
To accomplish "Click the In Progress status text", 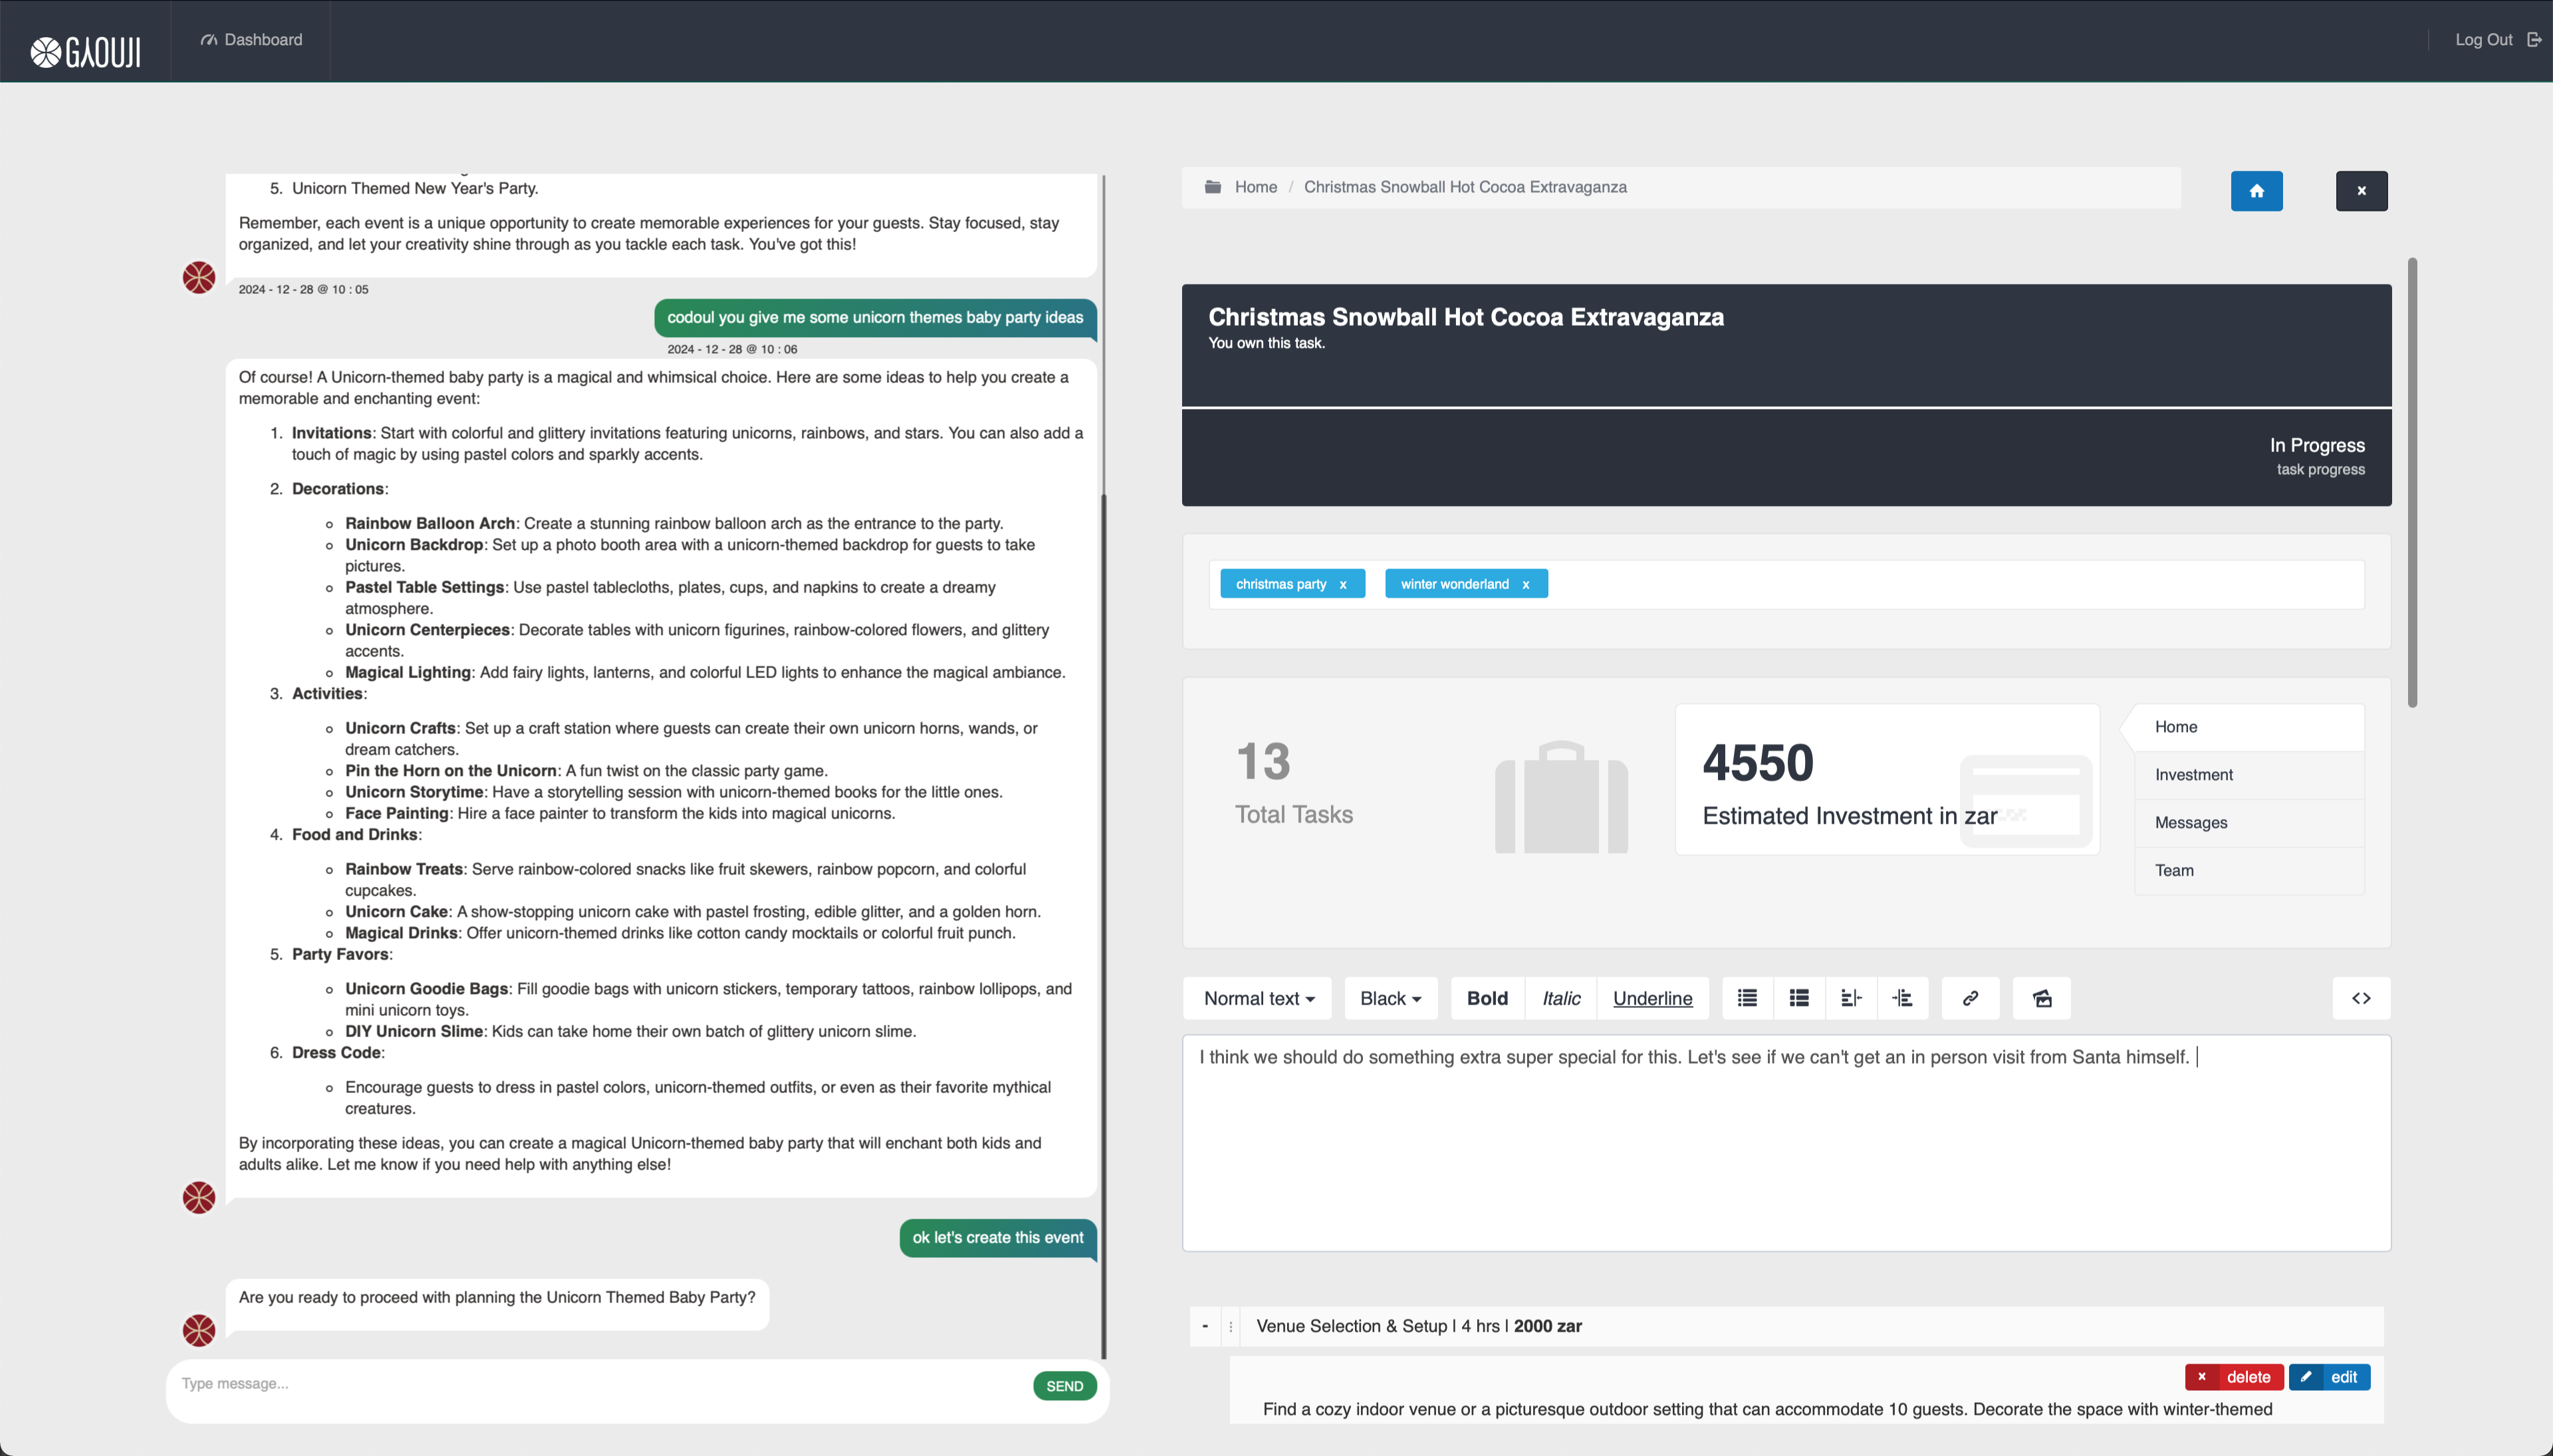I will pyautogui.click(x=2317, y=446).
